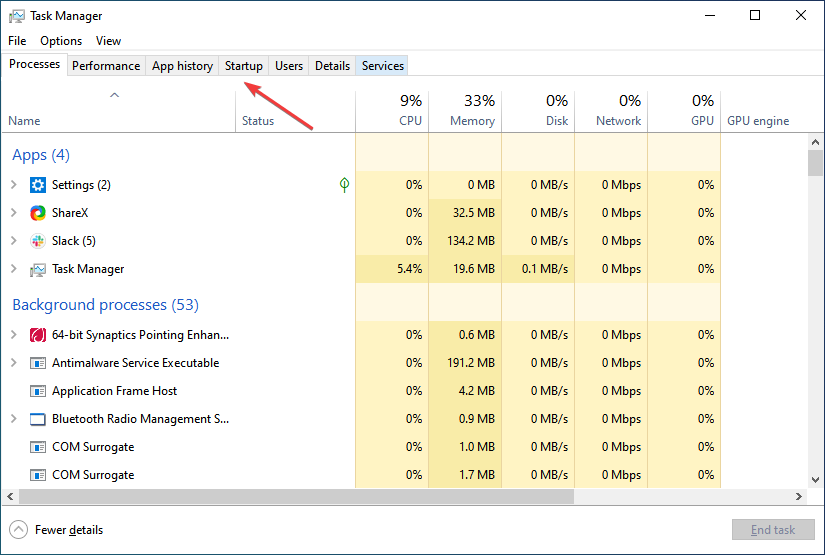Click the horizontal scrollbar left arrow
Screen dimensions: 825x555
[10, 497]
